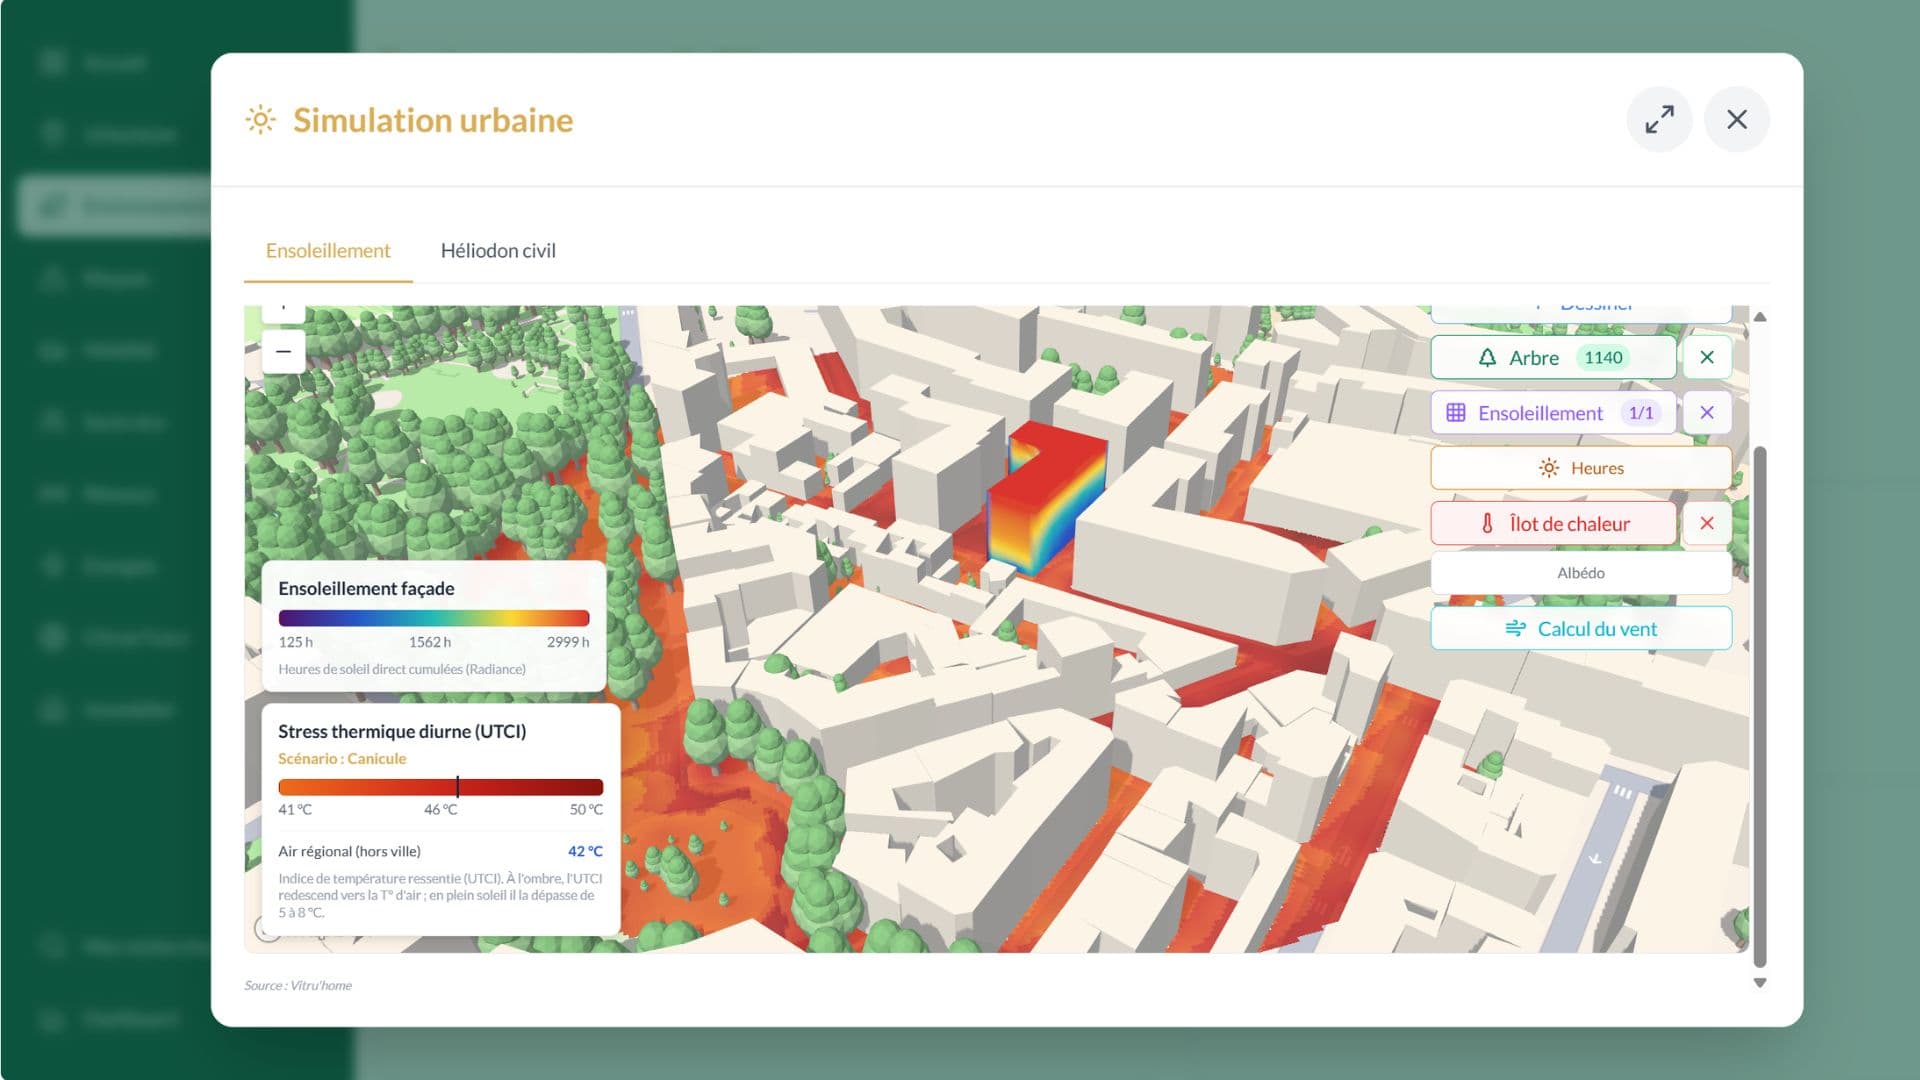Click the Ensoleillement façade gradient bar

[x=434, y=618]
